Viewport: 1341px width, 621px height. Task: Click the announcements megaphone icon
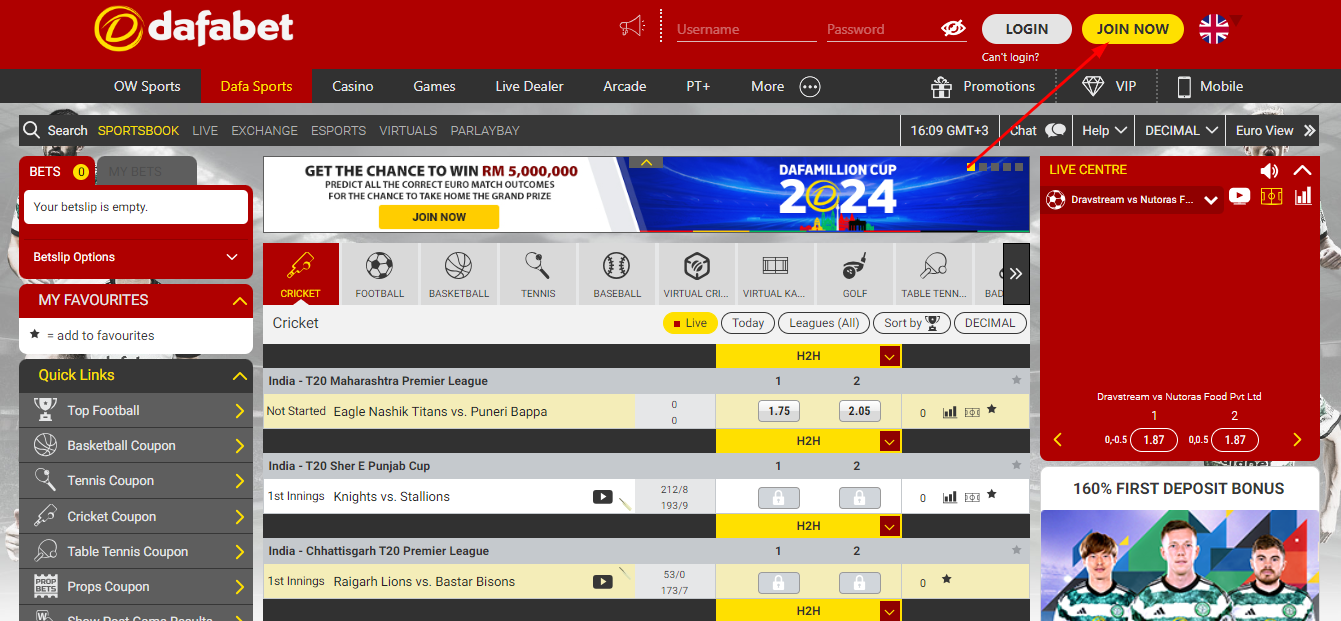pyautogui.click(x=632, y=28)
